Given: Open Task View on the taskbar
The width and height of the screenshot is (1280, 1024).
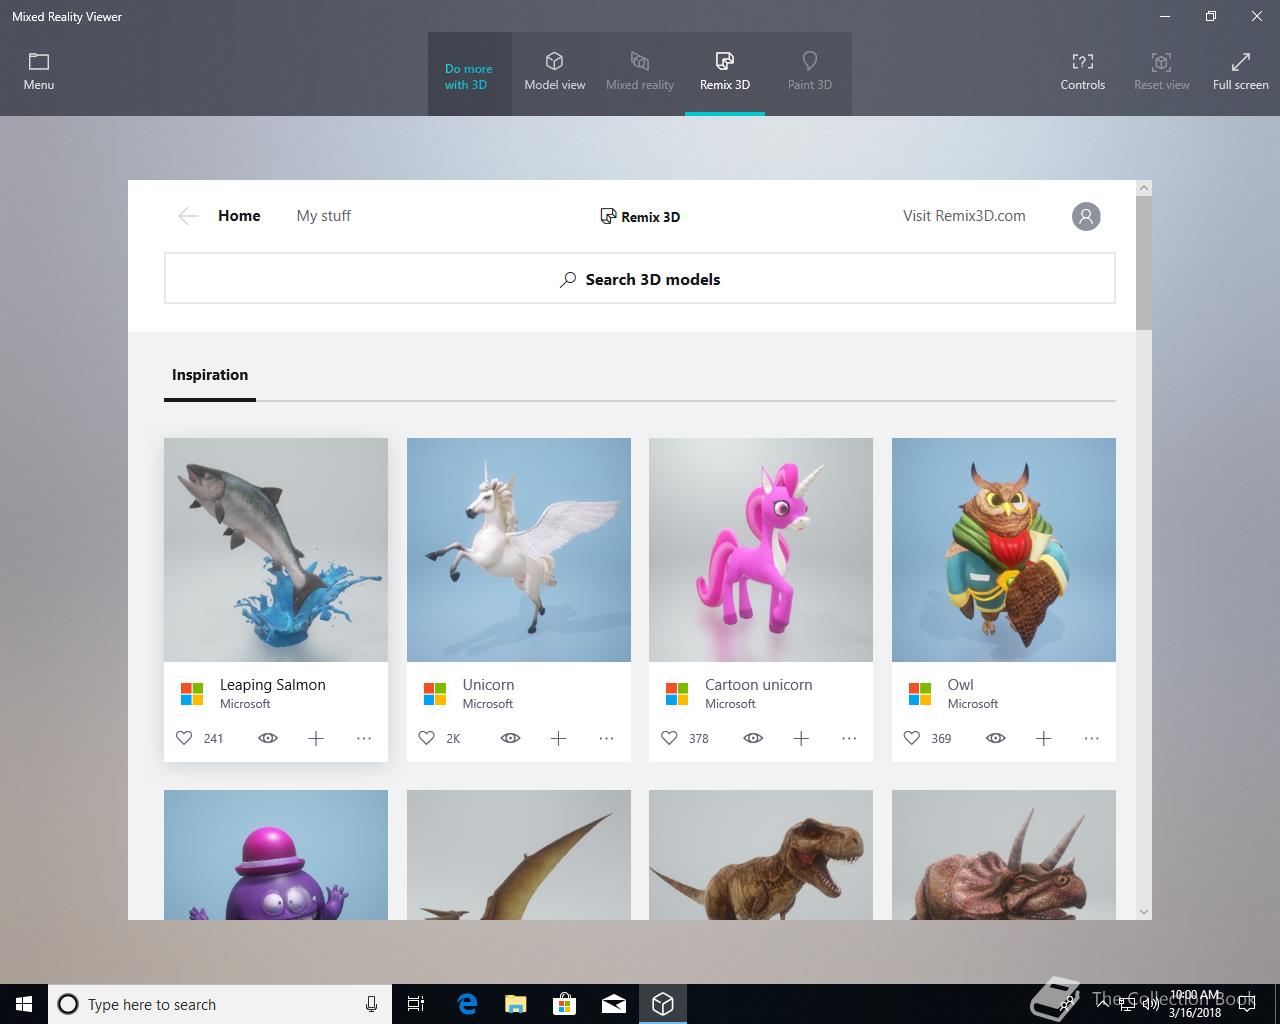Looking at the screenshot, I should point(416,1004).
